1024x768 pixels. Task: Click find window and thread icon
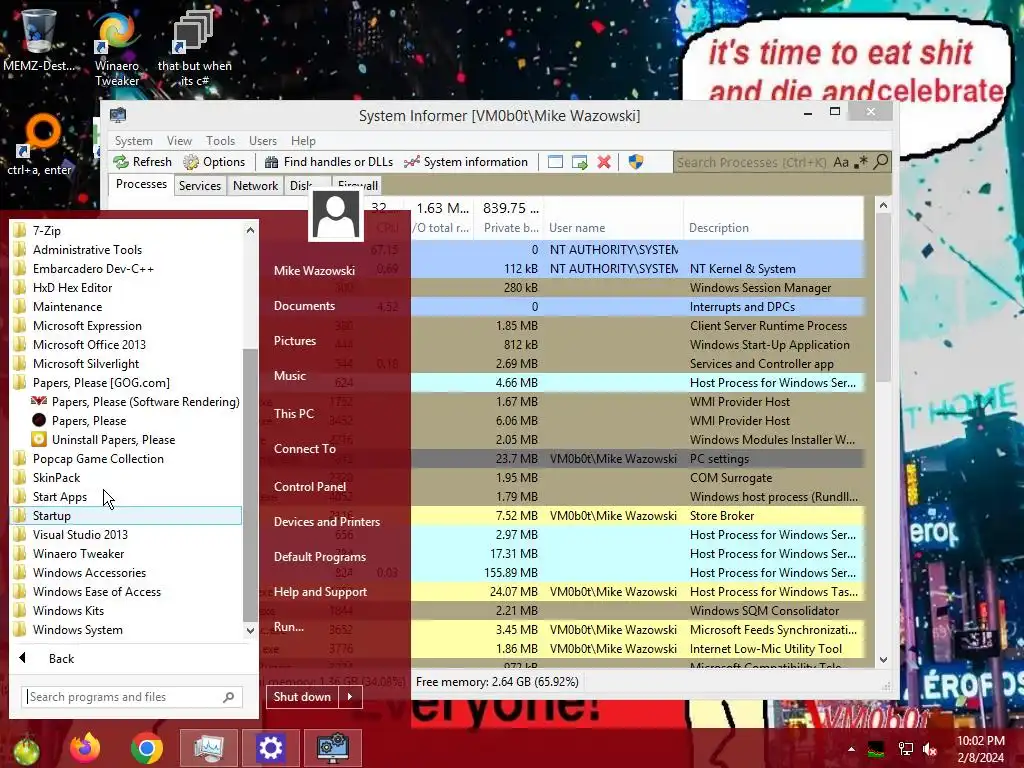click(x=579, y=162)
